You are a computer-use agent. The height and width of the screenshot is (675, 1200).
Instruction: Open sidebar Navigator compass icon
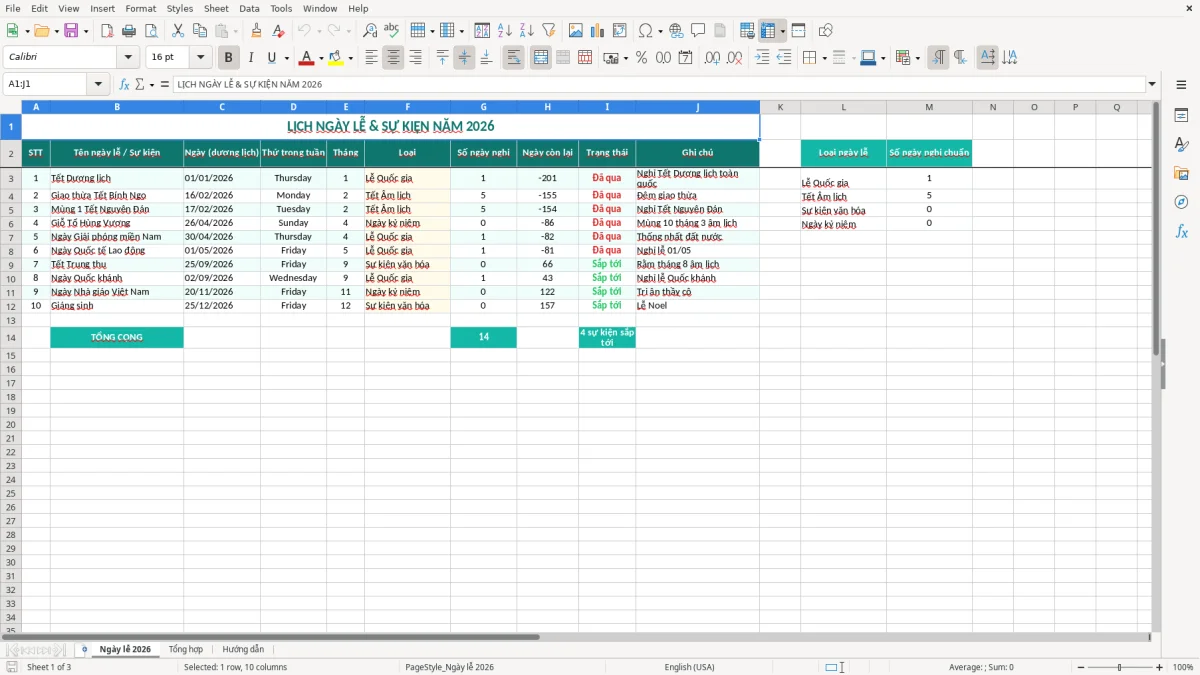(1181, 202)
